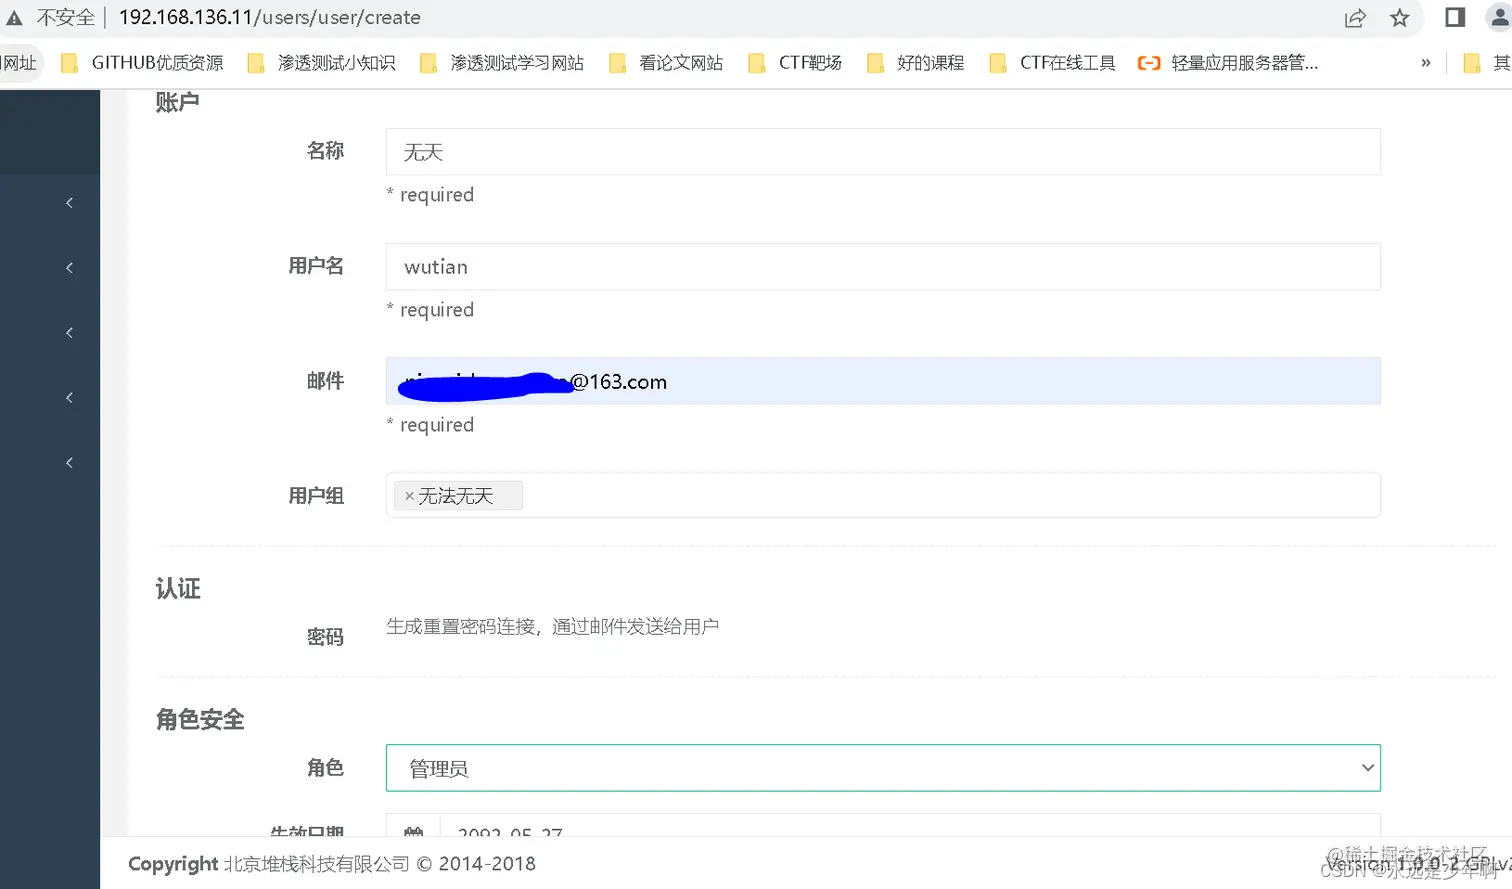
Task: Open the 看论文网站 bookmark folder
Action: click(666, 63)
